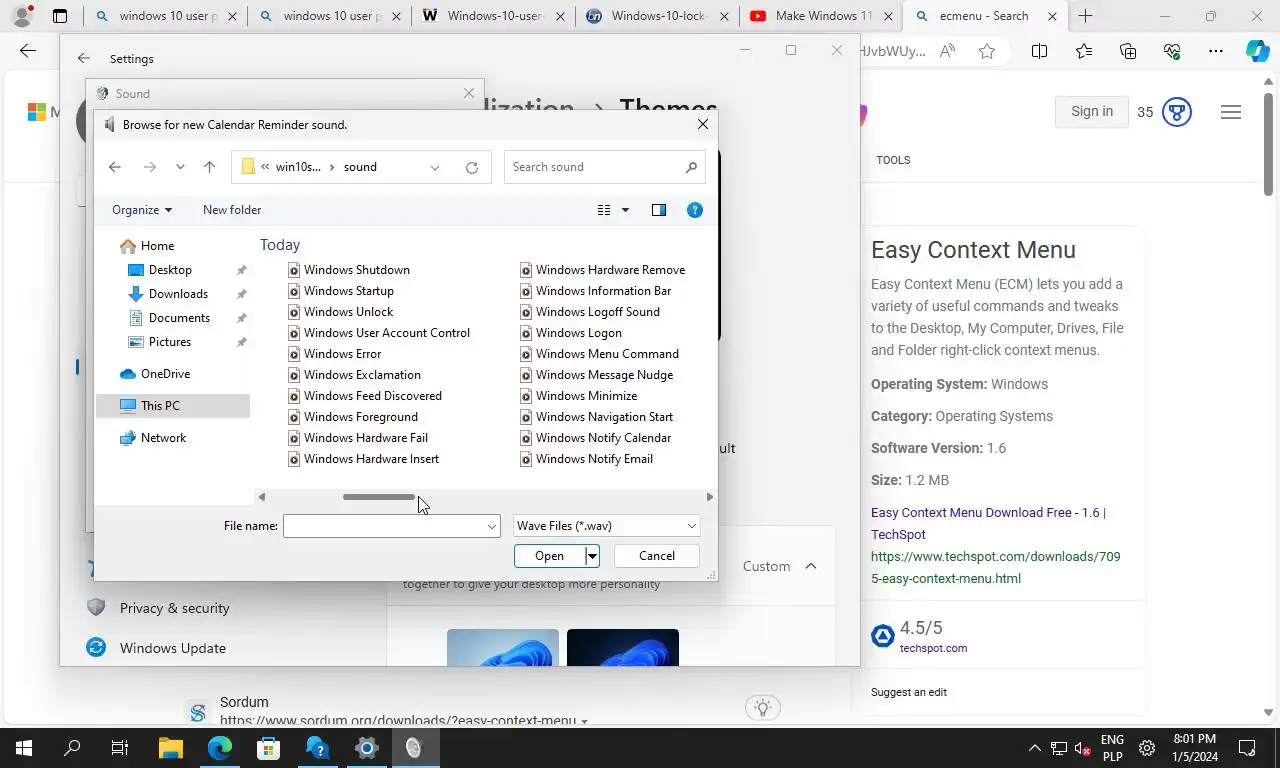This screenshot has height=768, width=1280.
Task: Open the Organize menu
Action: point(142,210)
